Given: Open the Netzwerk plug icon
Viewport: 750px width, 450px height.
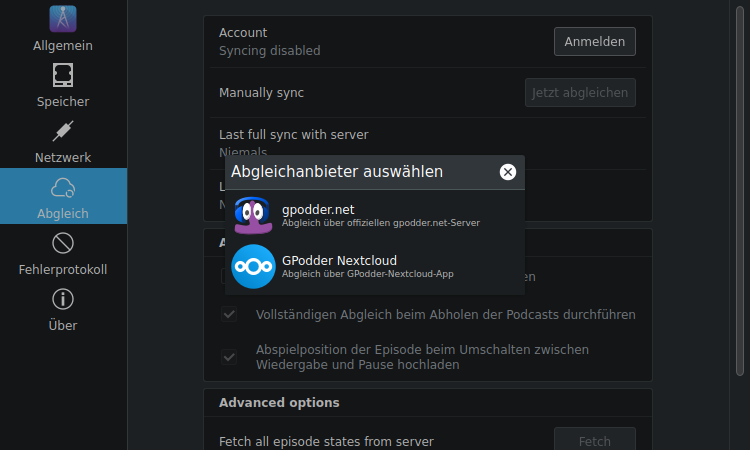Looking at the screenshot, I should (x=63, y=131).
